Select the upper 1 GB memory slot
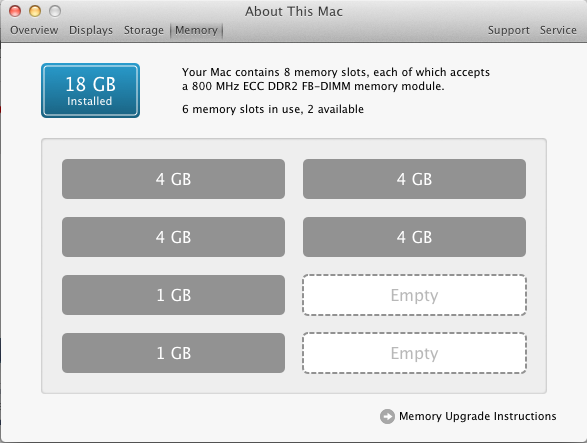The height and width of the screenshot is (443, 587). coord(173,295)
